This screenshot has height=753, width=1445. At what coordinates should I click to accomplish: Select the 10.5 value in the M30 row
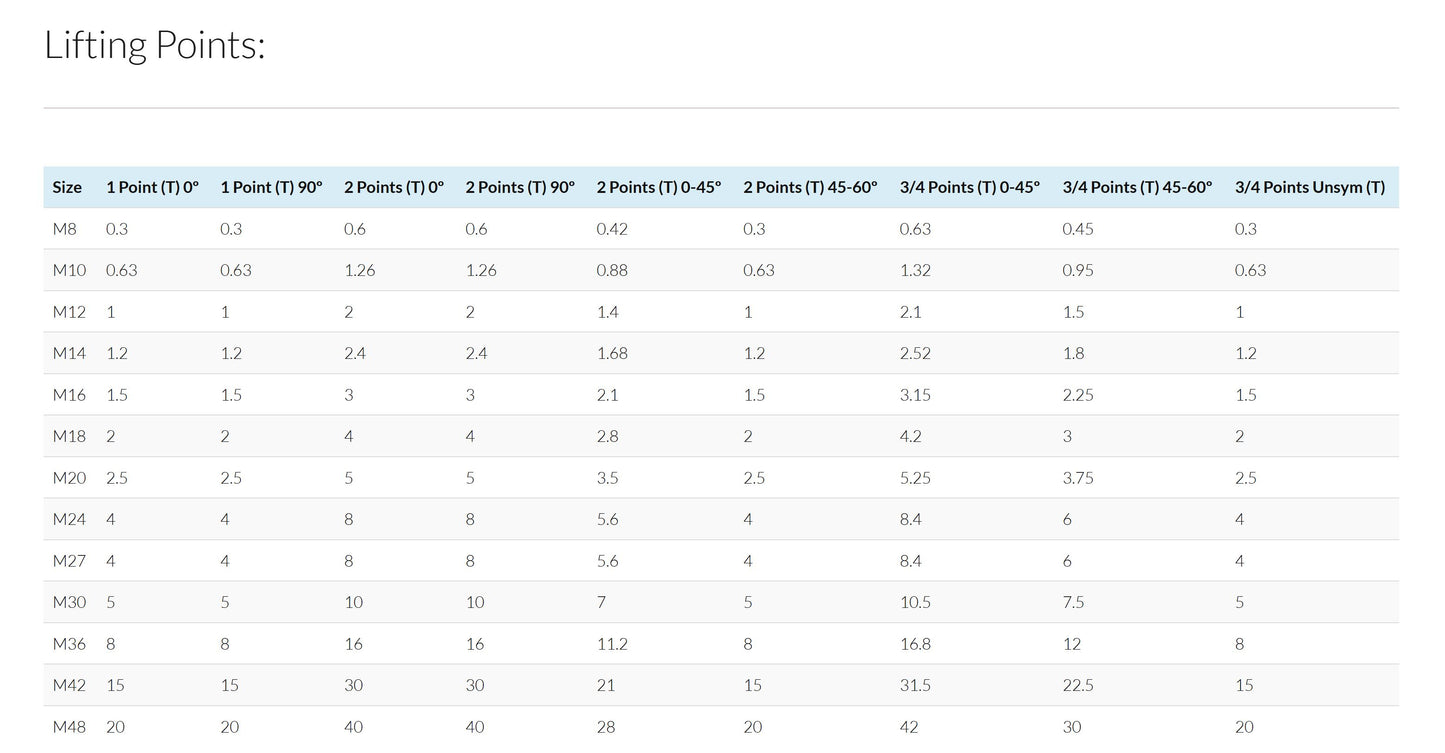pyautogui.click(x=915, y=602)
